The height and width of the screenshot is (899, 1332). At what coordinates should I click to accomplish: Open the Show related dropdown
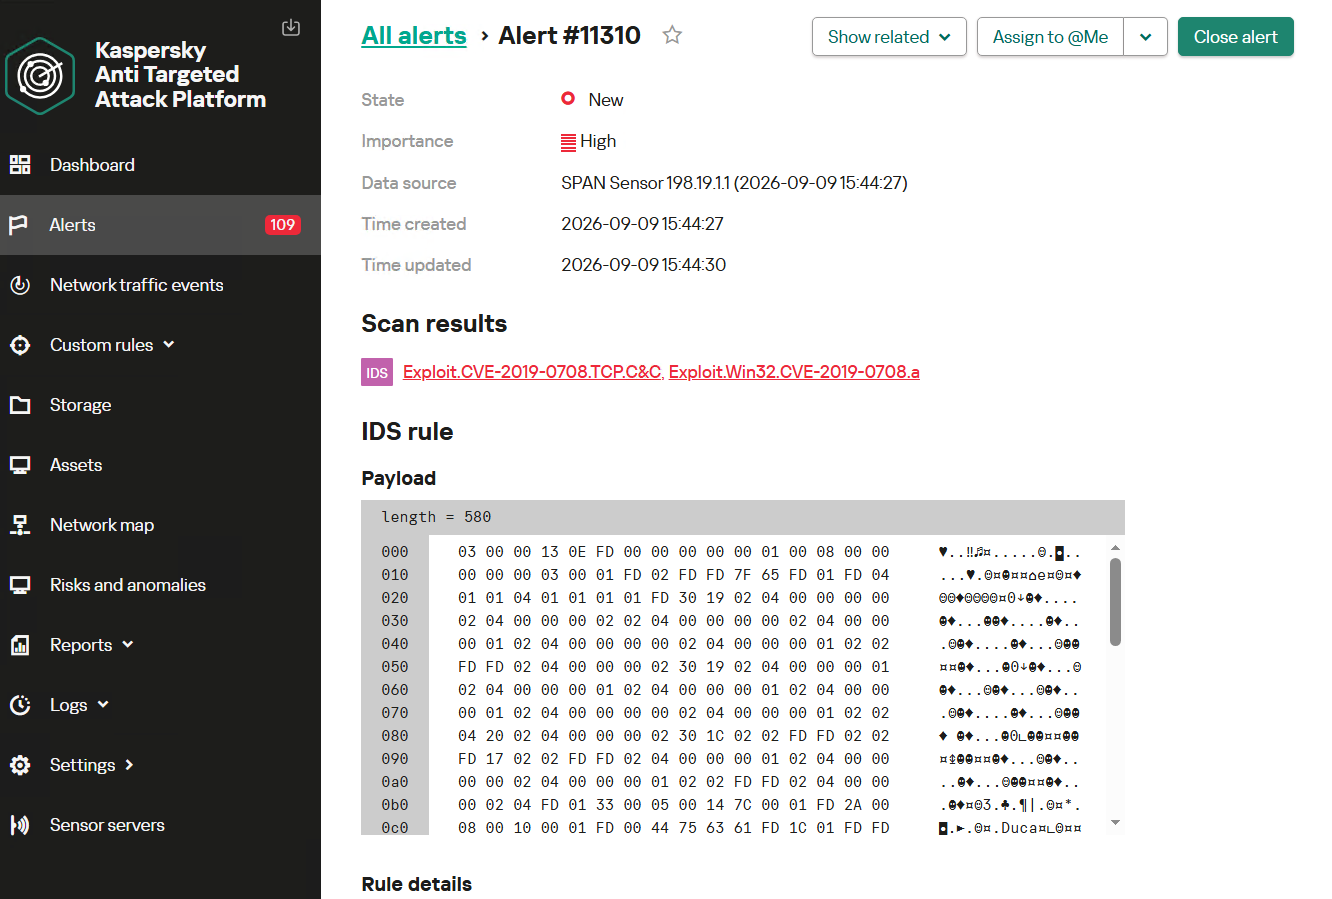(889, 37)
